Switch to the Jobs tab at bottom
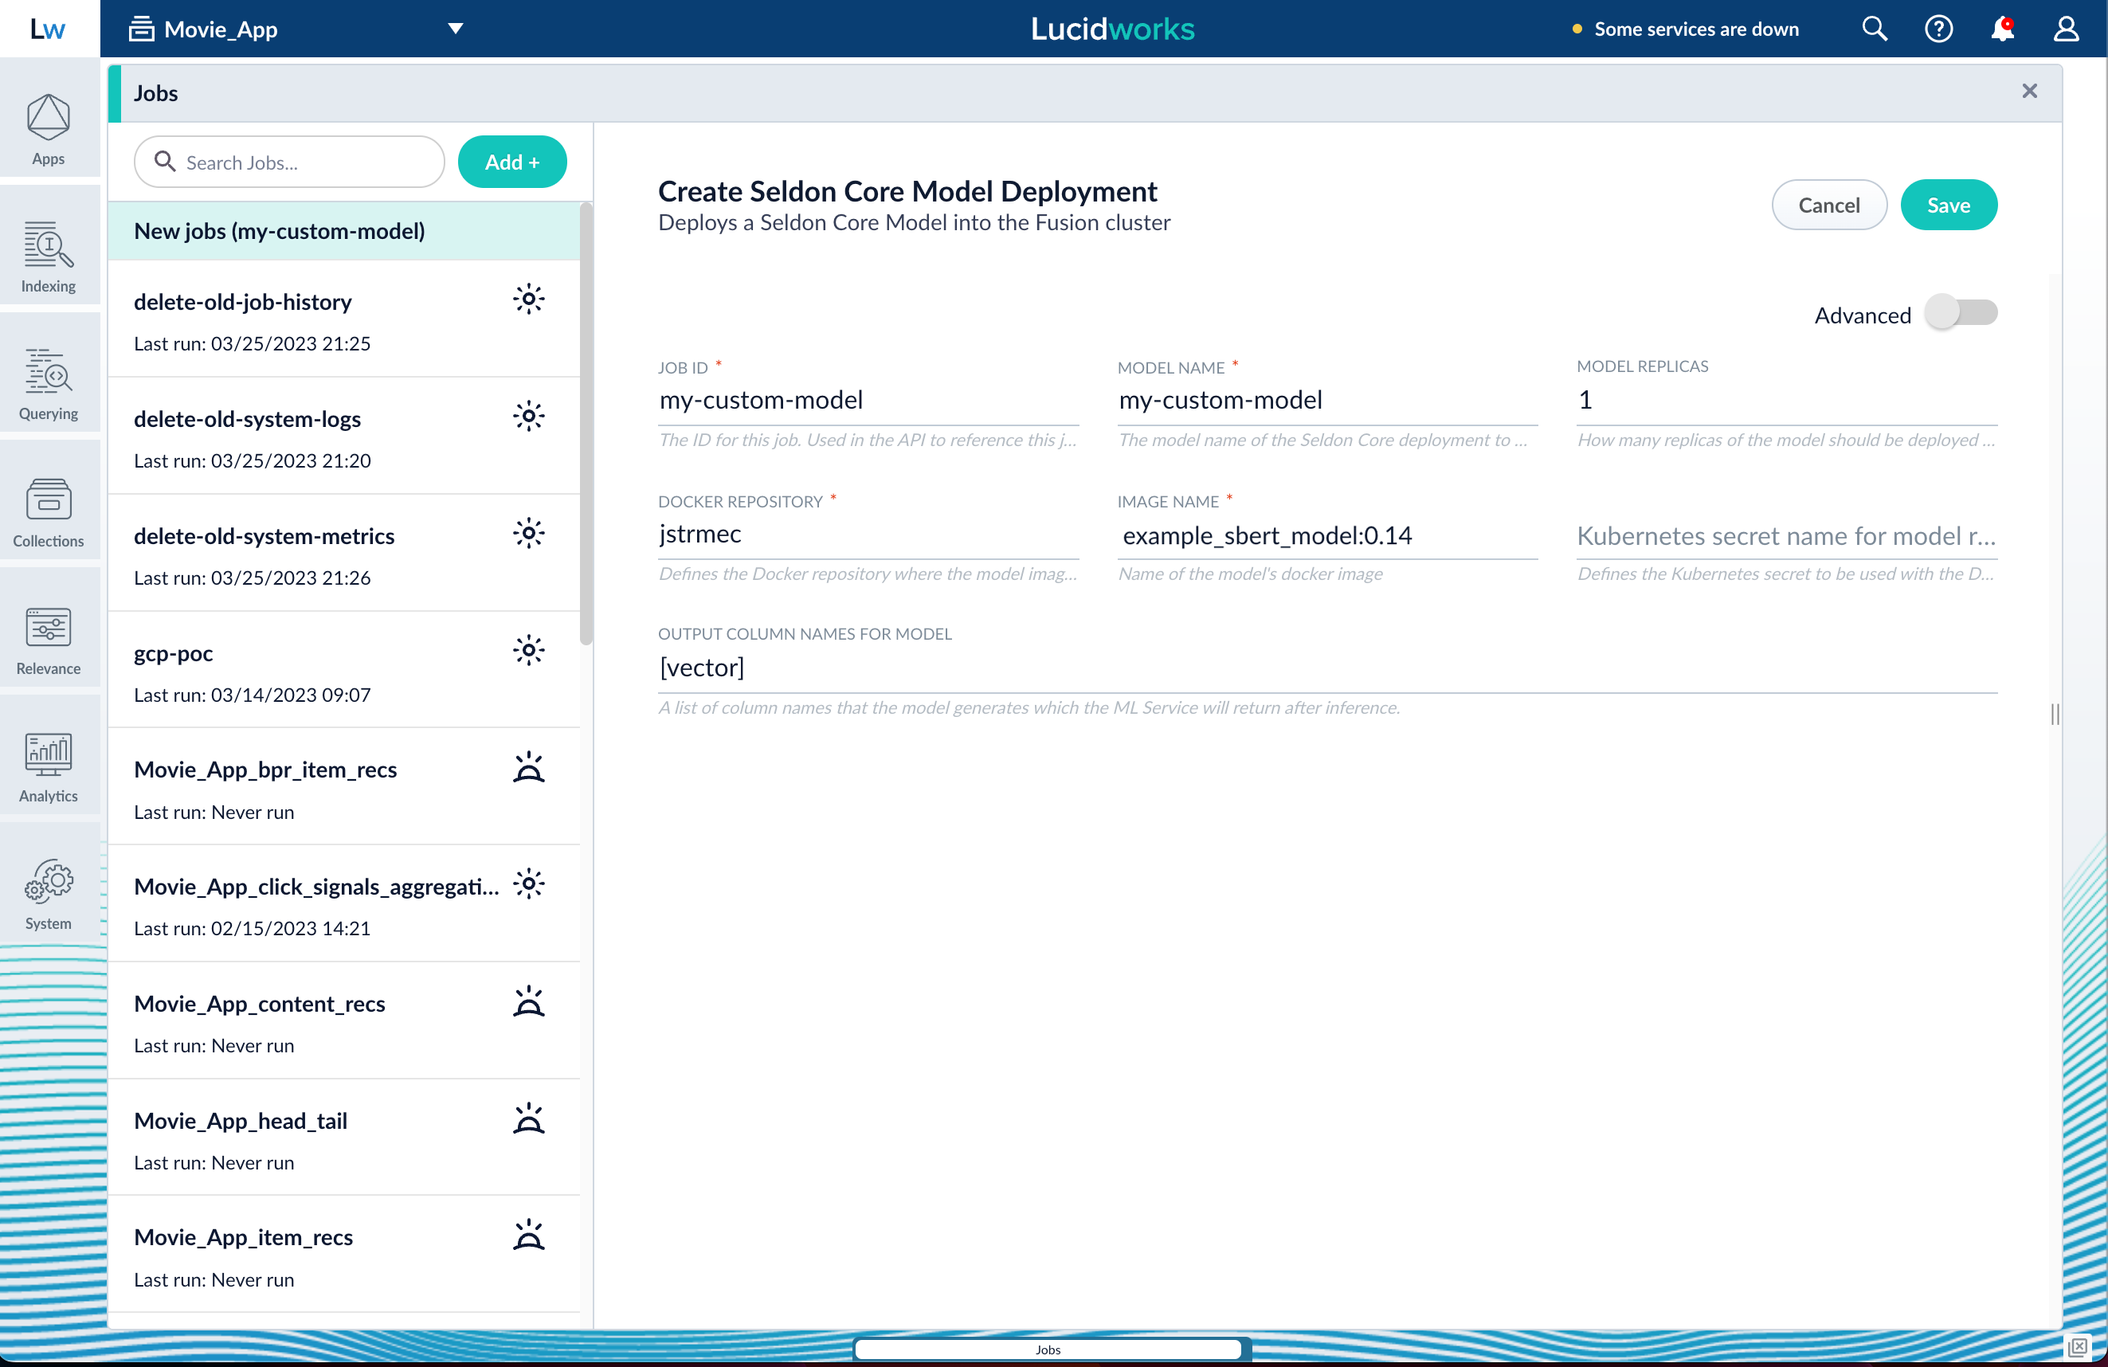2108x1367 pixels. 1047,1349
